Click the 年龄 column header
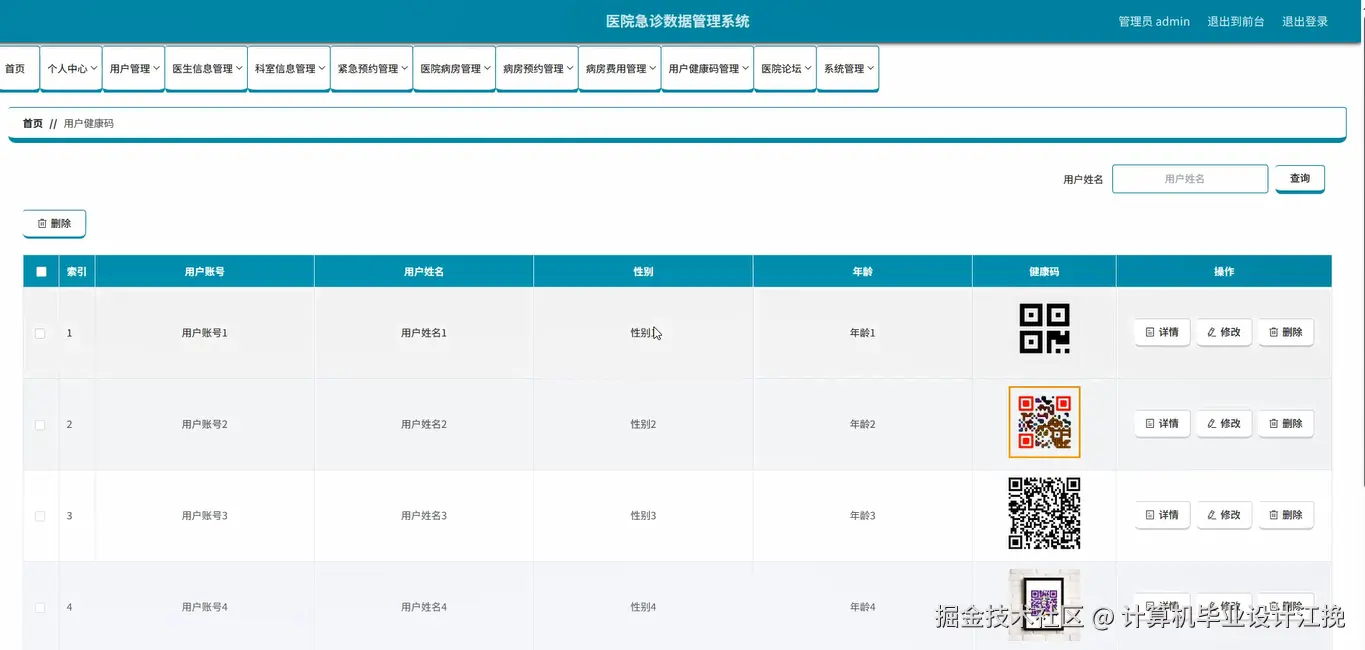This screenshot has width=1365, height=650. point(862,272)
